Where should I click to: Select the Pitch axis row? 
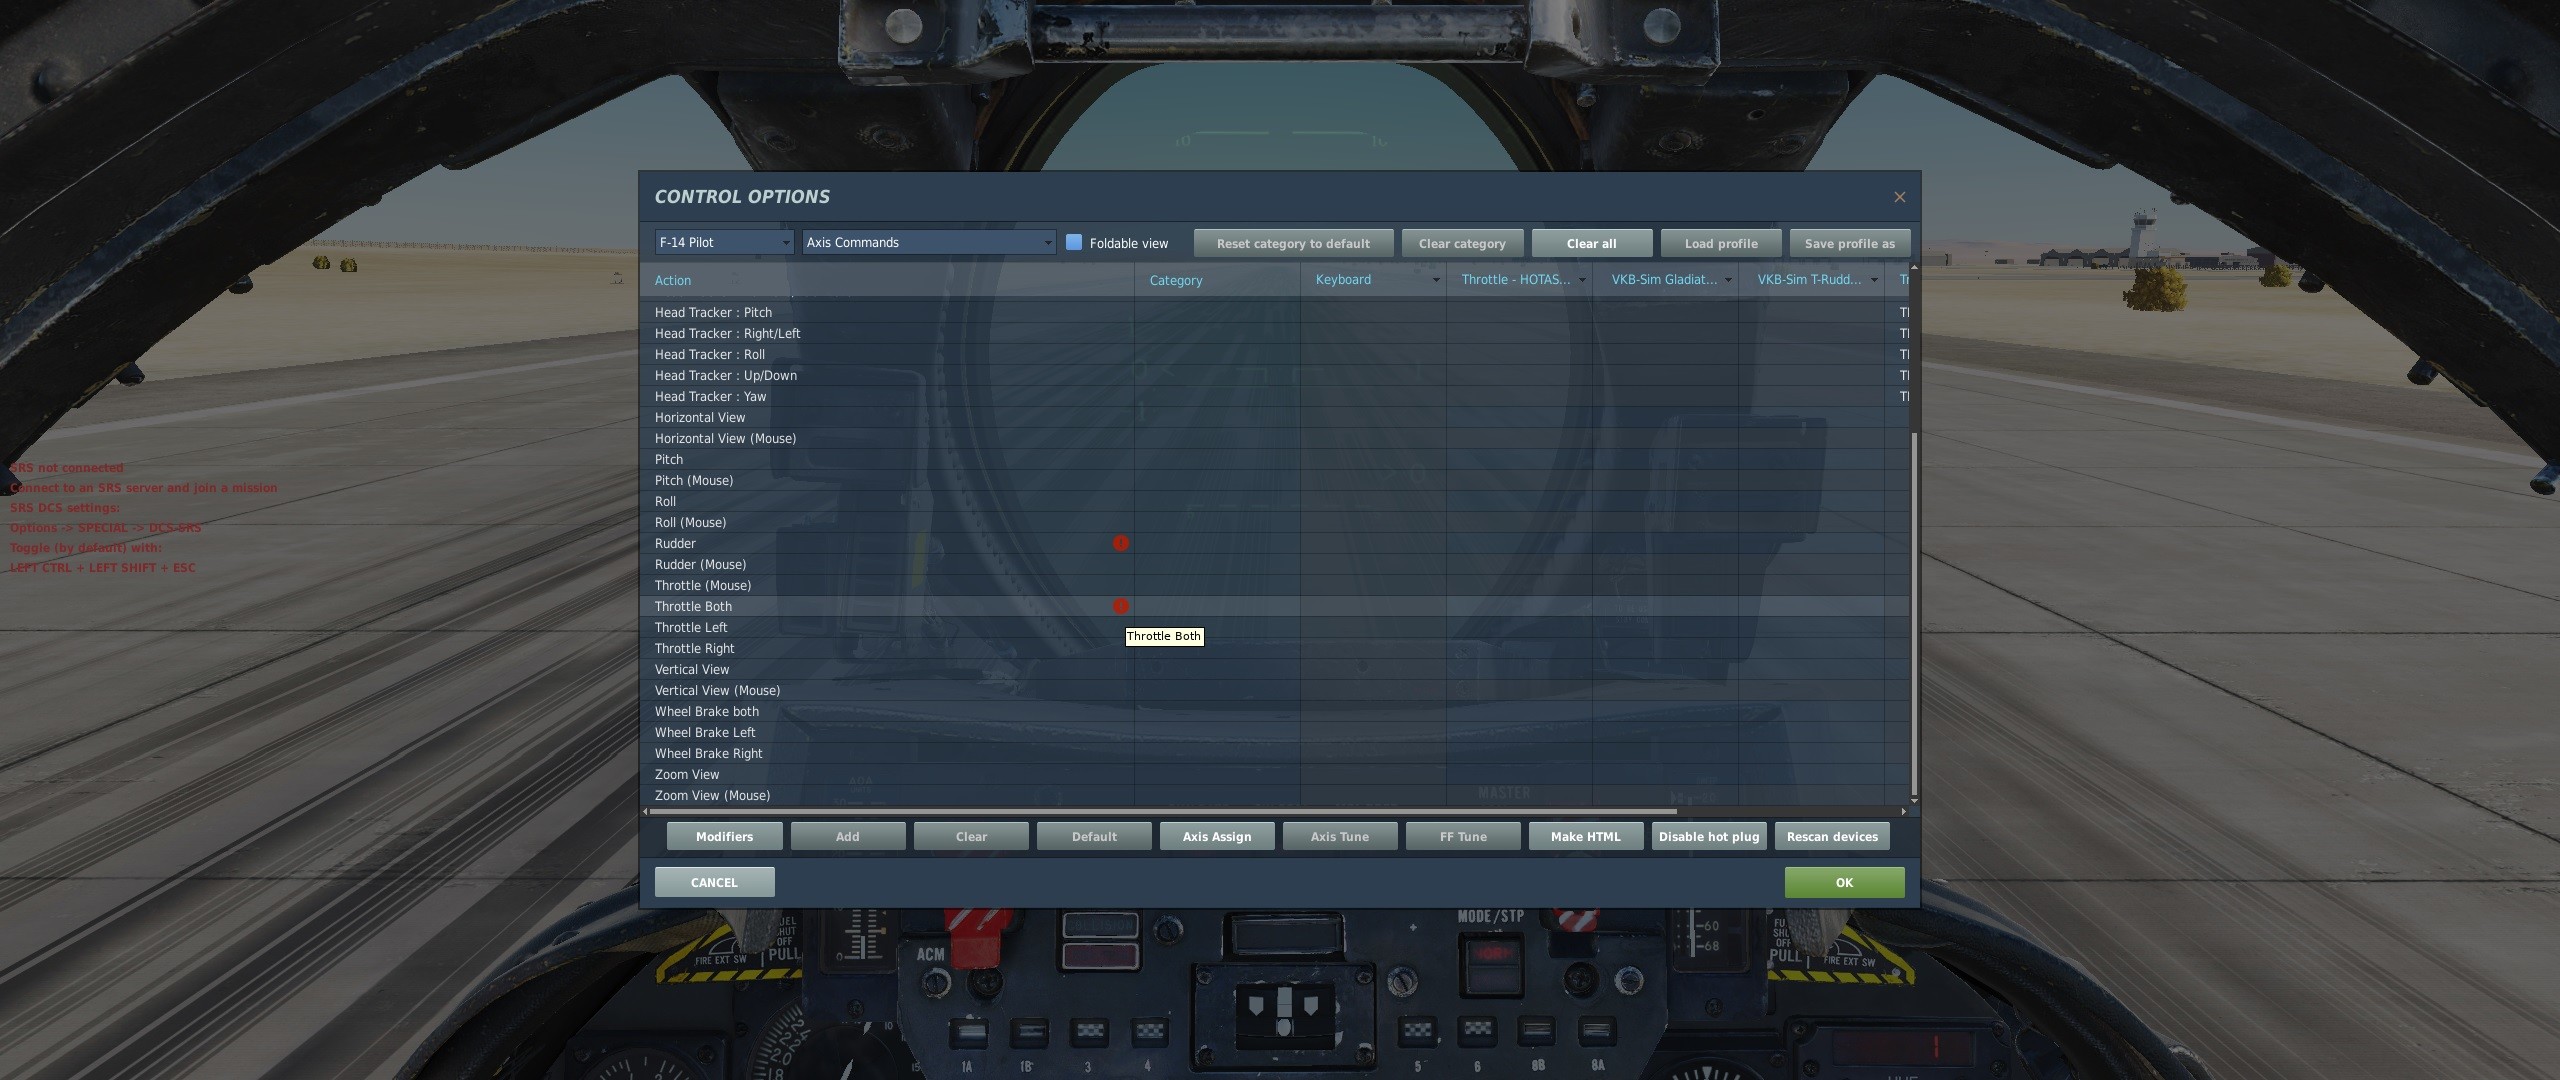pos(1275,459)
